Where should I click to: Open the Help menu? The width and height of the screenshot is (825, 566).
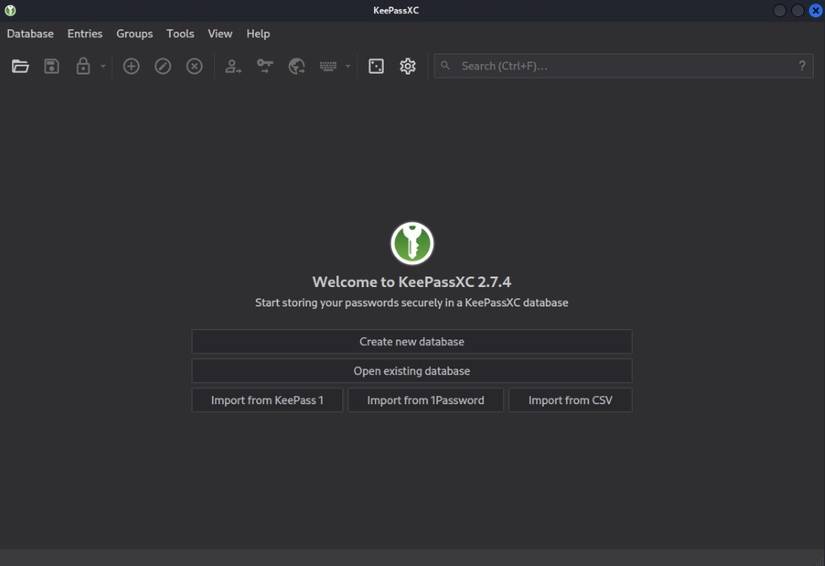[258, 34]
